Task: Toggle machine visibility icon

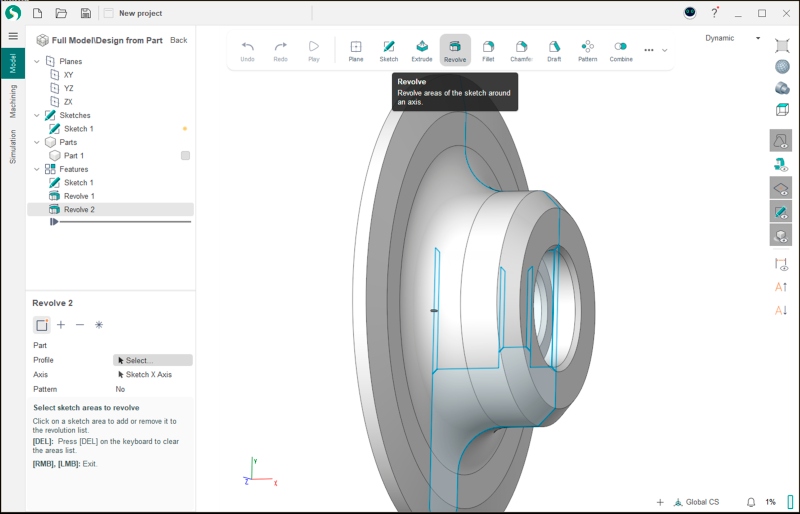Action: (x=781, y=164)
